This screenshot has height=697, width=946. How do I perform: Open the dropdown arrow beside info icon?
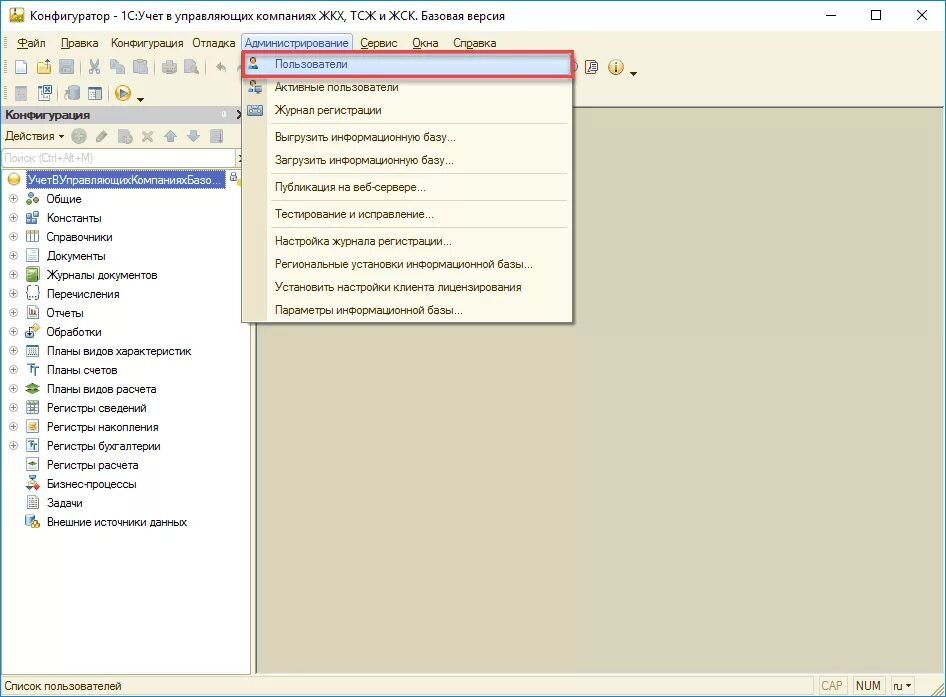click(x=633, y=74)
